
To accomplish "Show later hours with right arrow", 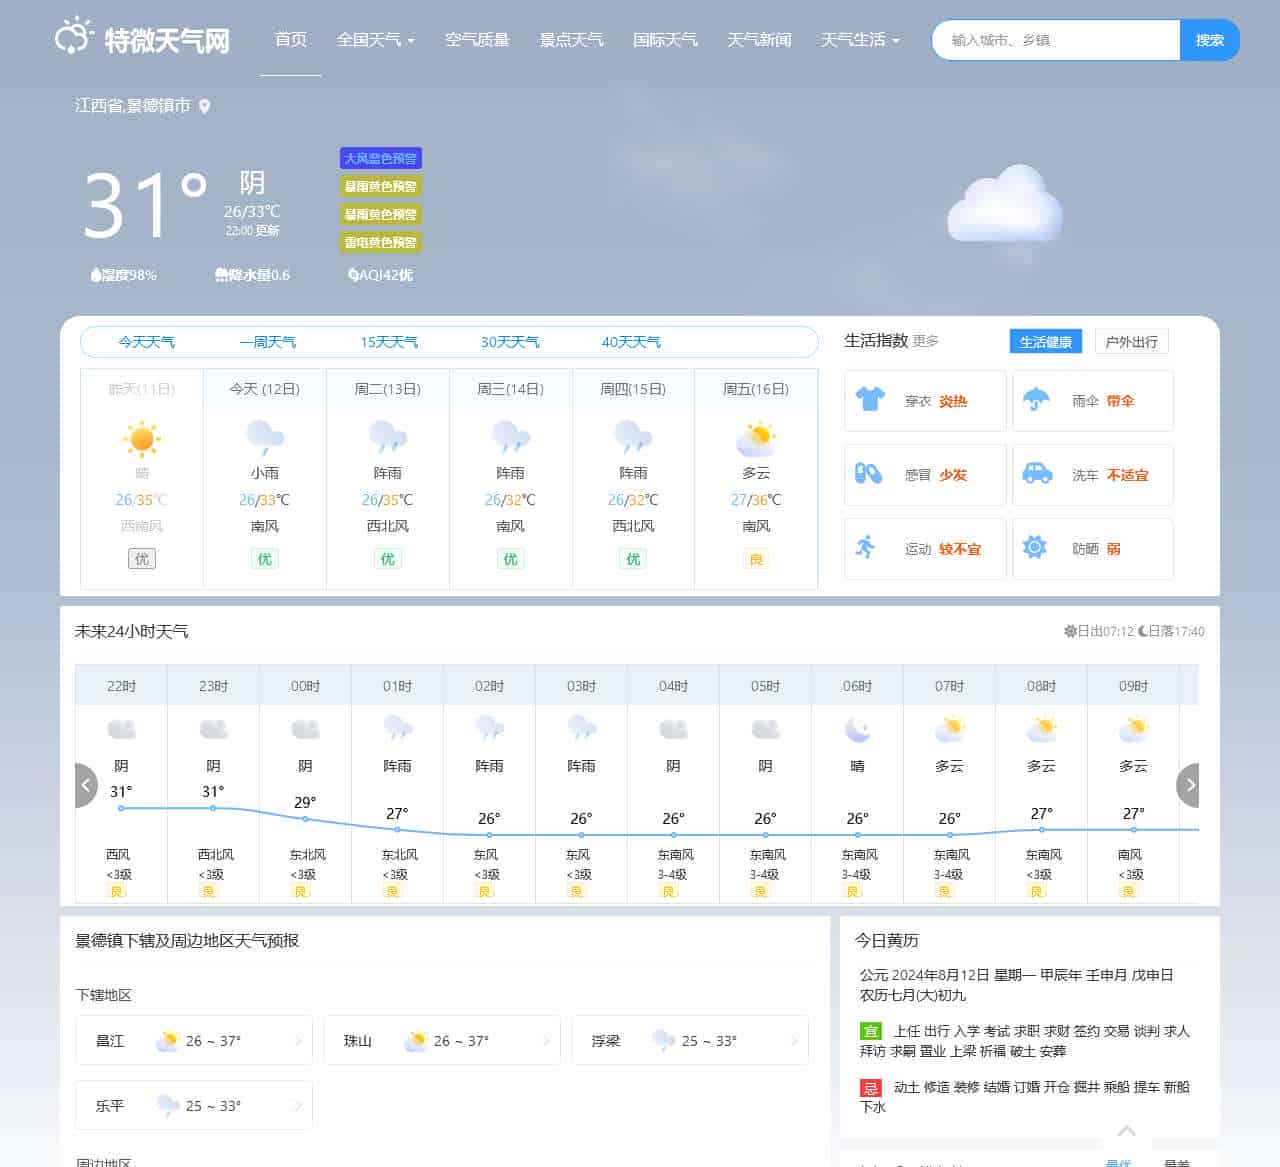I will (x=1188, y=786).
